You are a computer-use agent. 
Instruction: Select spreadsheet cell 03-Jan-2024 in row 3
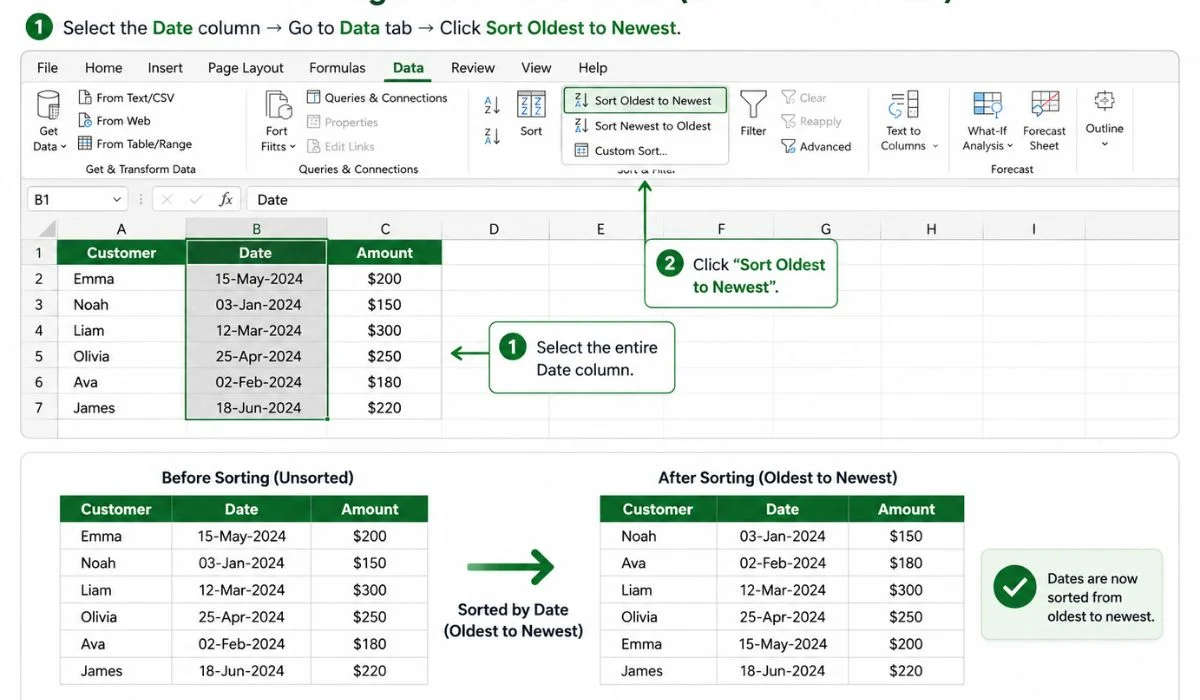click(x=256, y=305)
